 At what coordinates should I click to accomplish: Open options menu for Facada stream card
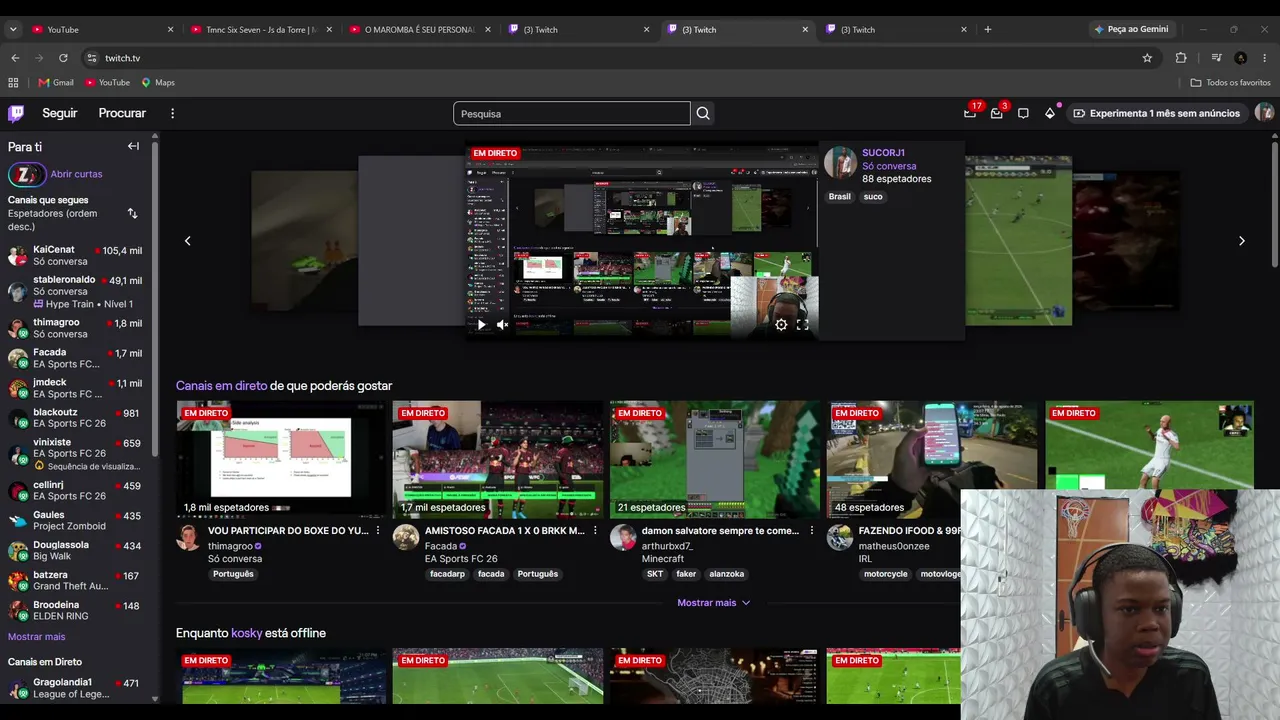point(594,531)
